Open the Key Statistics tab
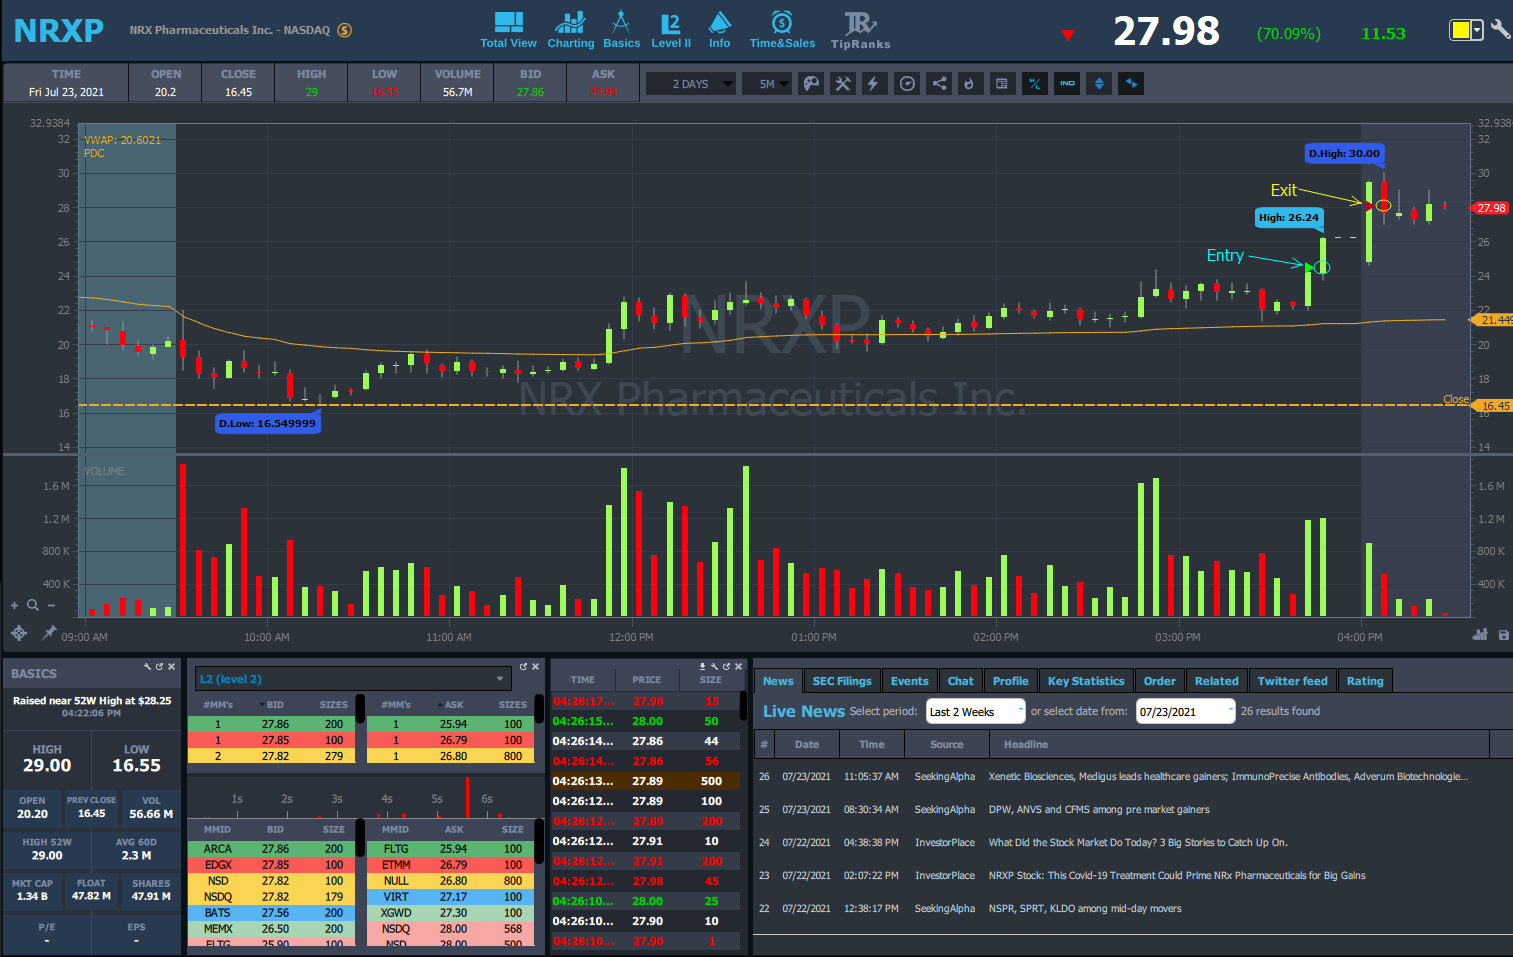Image resolution: width=1513 pixels, height=957 pixels. pos(1085,681)
